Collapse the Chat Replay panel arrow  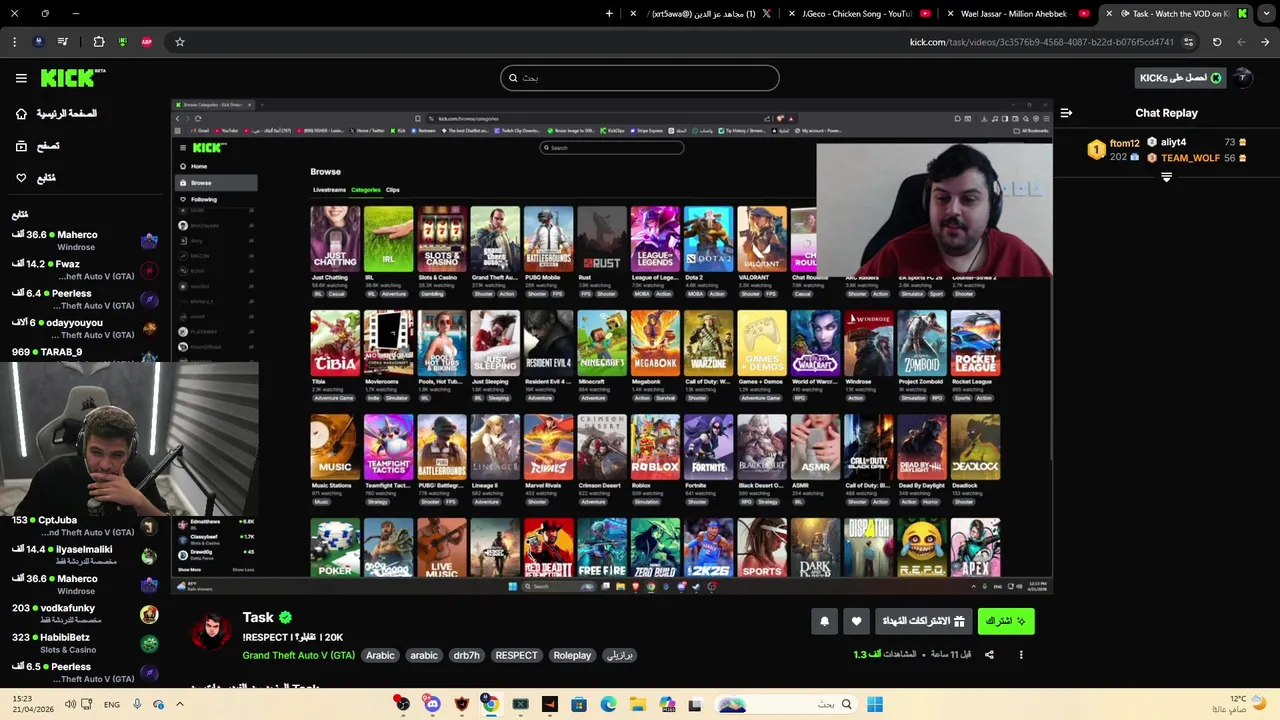[1066, 113]
